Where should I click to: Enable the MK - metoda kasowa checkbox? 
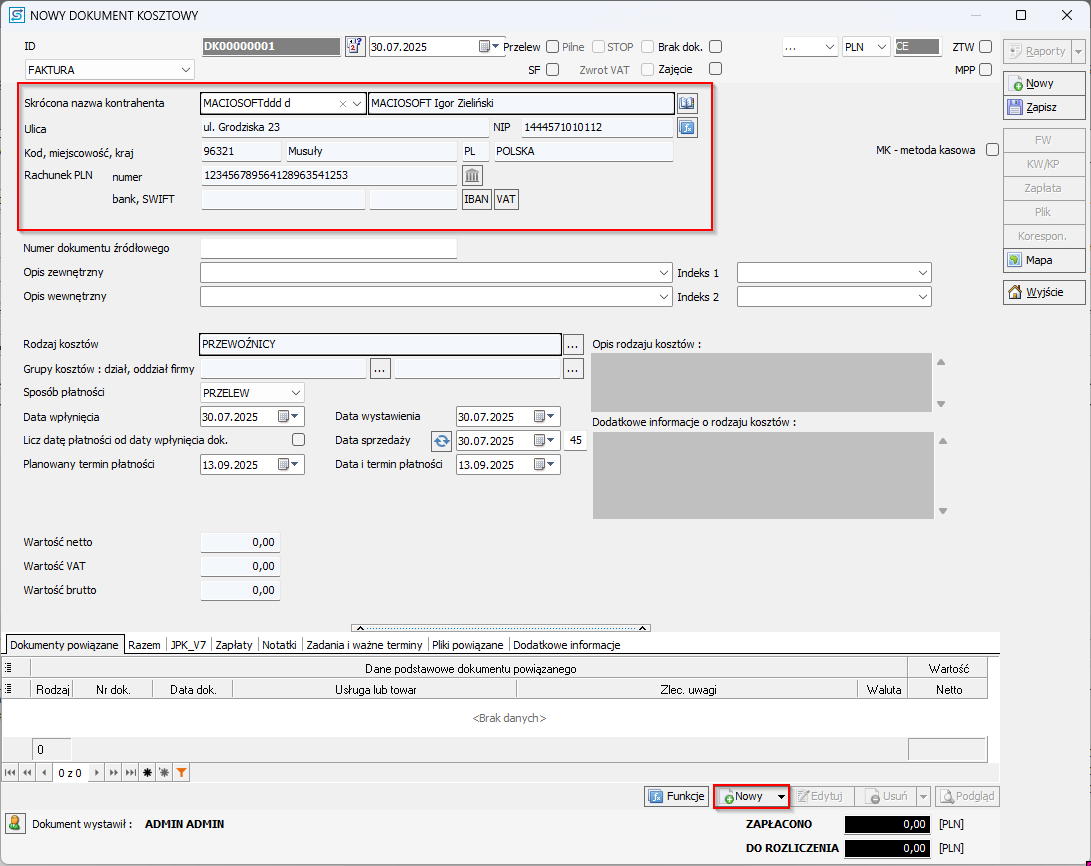pyautogui.click(x=992, y=150)
